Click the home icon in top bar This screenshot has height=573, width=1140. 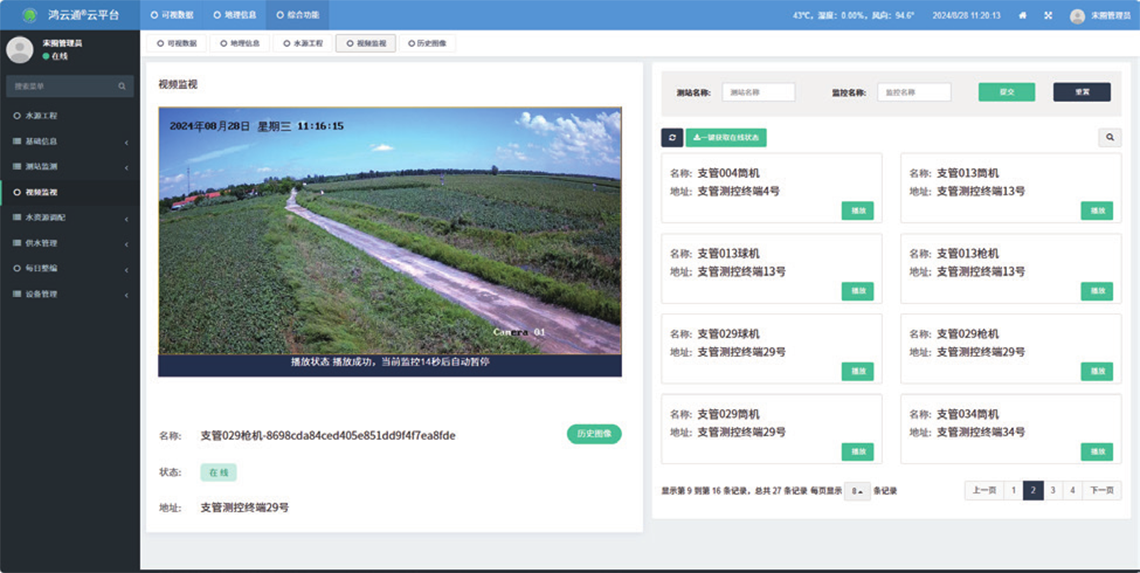pyautogui.click(x=1022, y=15)
